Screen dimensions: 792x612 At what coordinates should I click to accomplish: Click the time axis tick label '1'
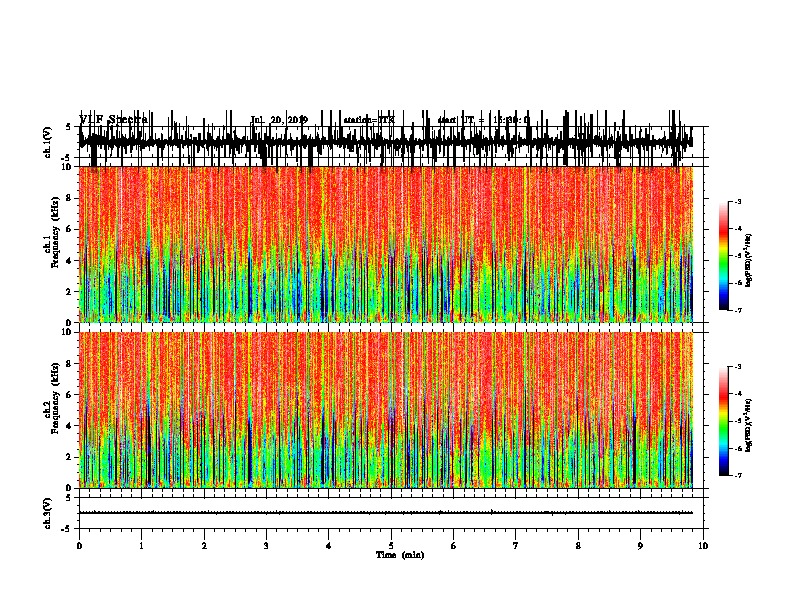coord(141,546)
